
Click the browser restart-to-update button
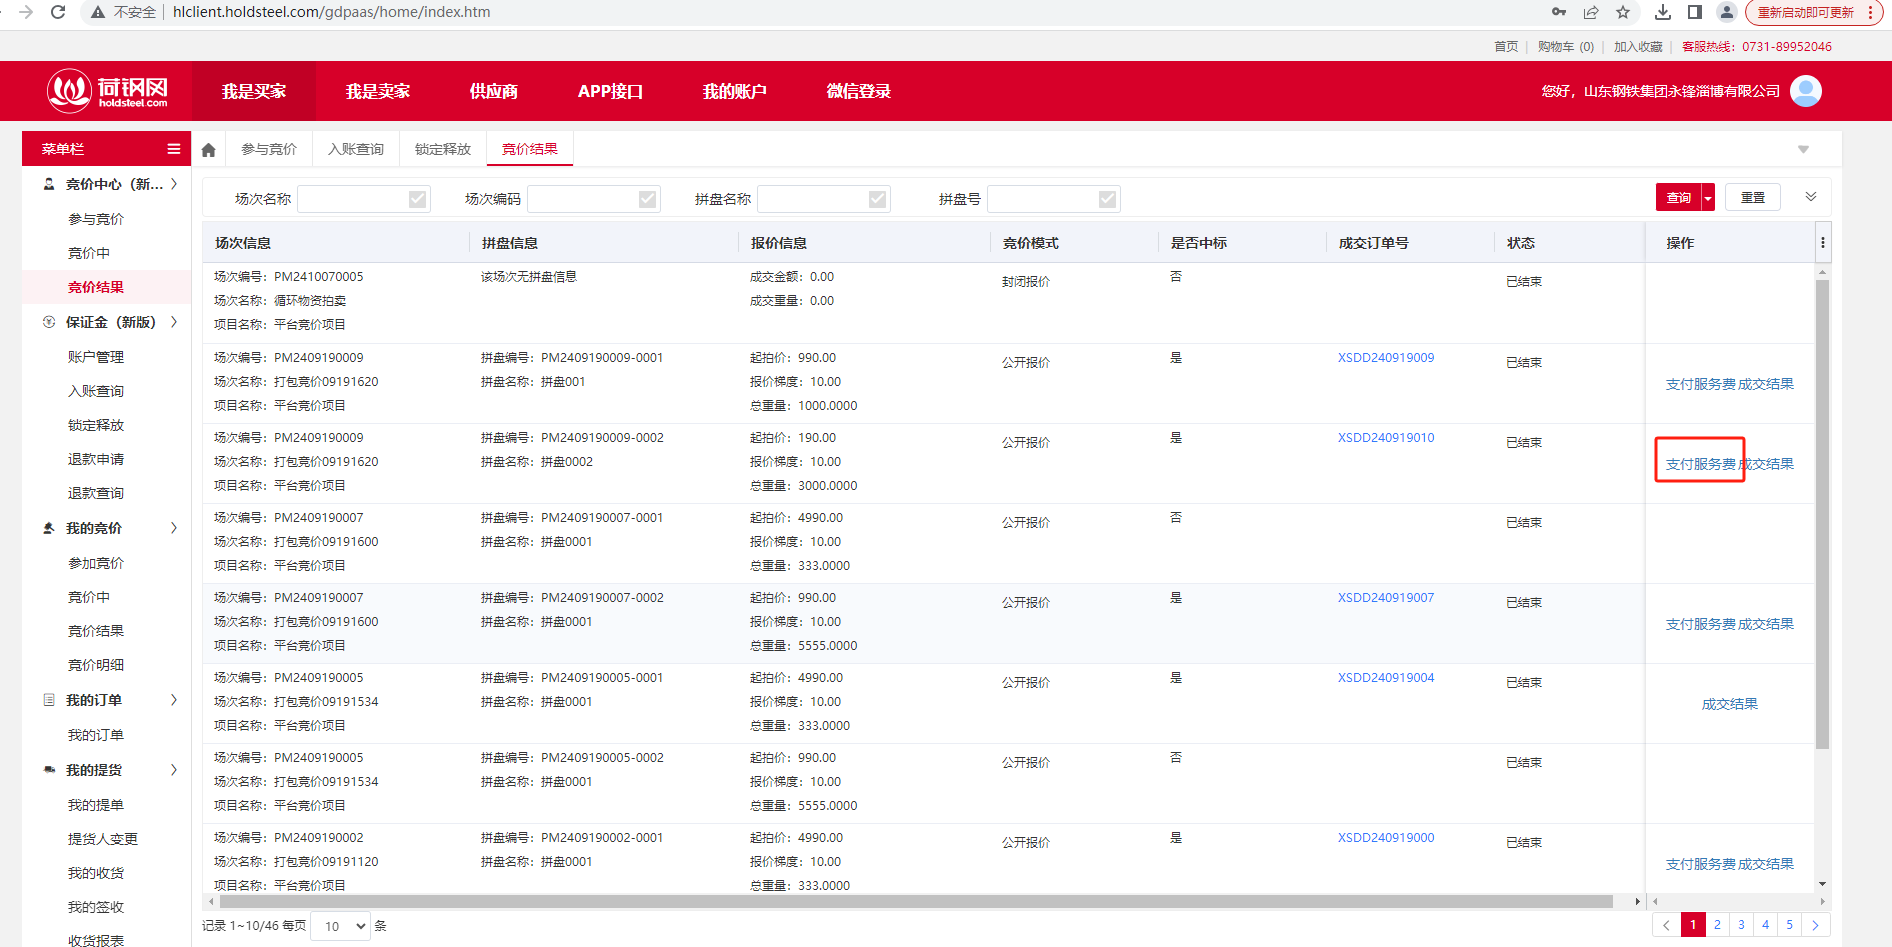[x=1813, y=12]
